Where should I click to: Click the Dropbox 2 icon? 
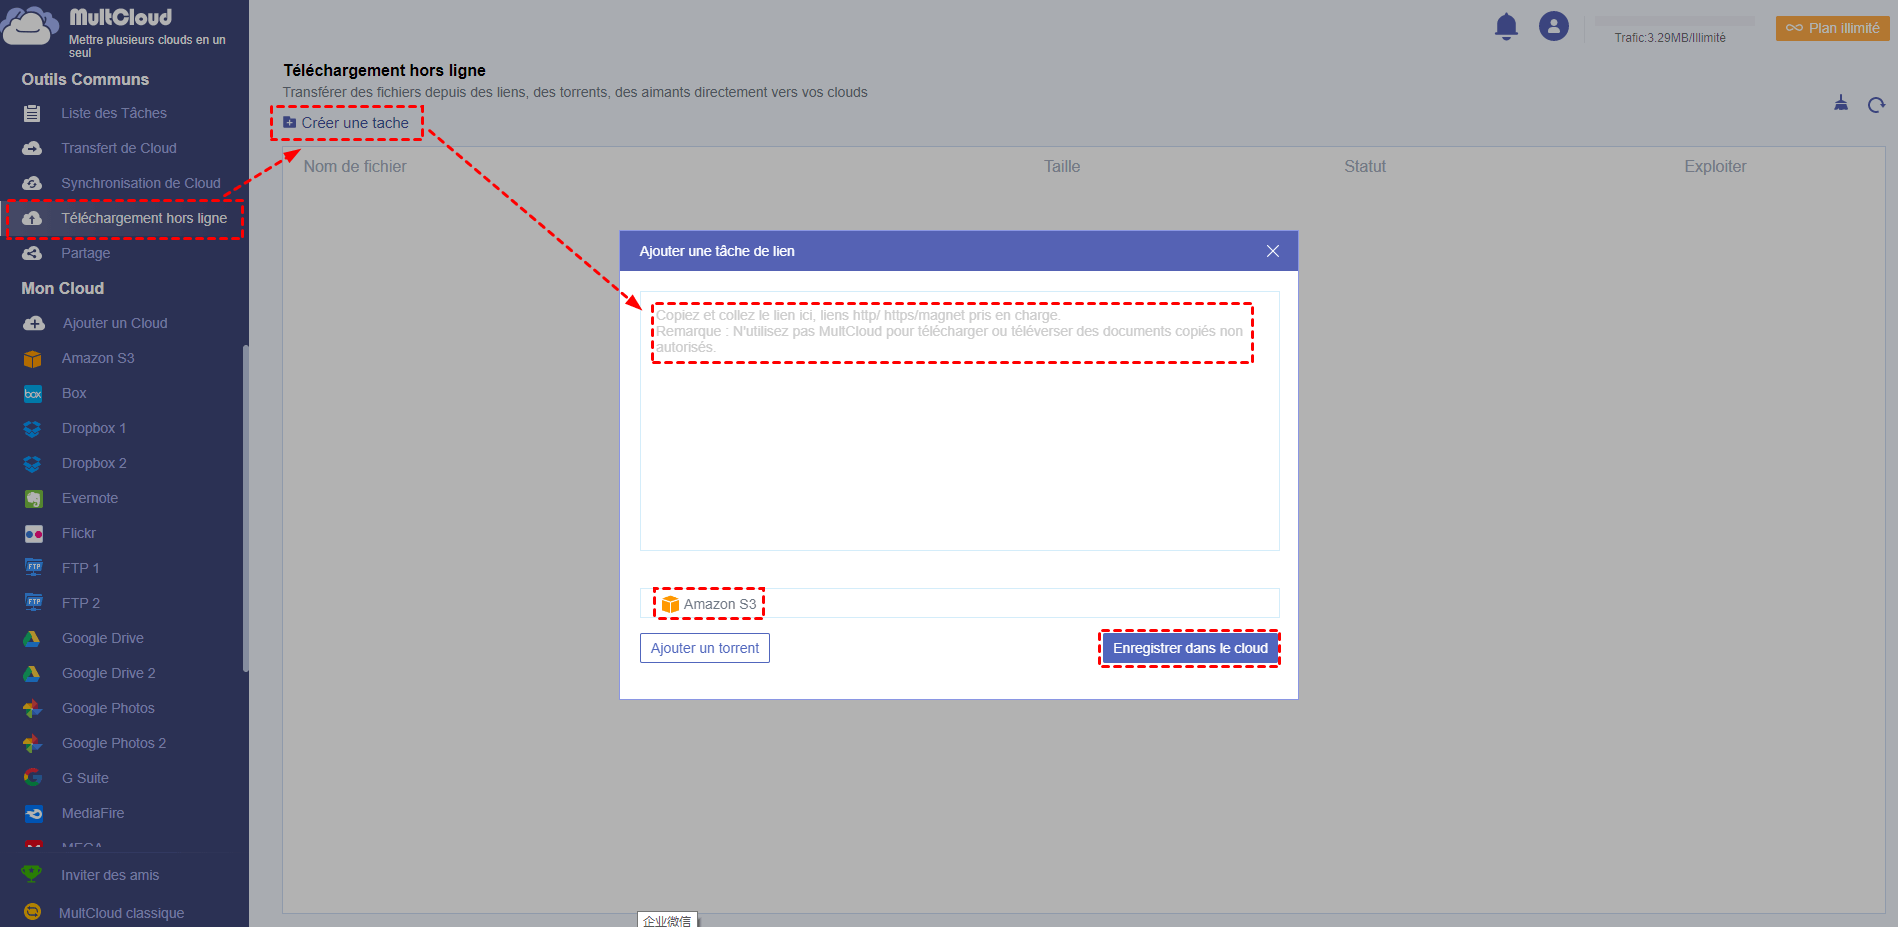[x=33, y=463]
